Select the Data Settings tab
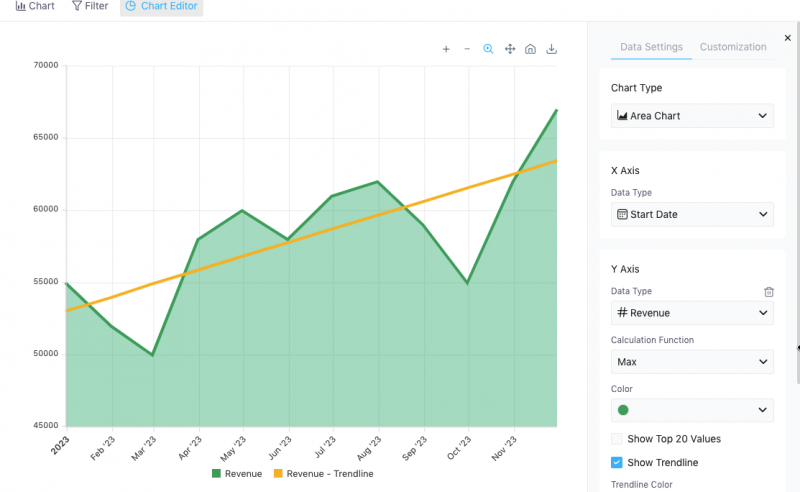This screenshot has width=800, height=492. pyautogui.click(x=651, y=47)
